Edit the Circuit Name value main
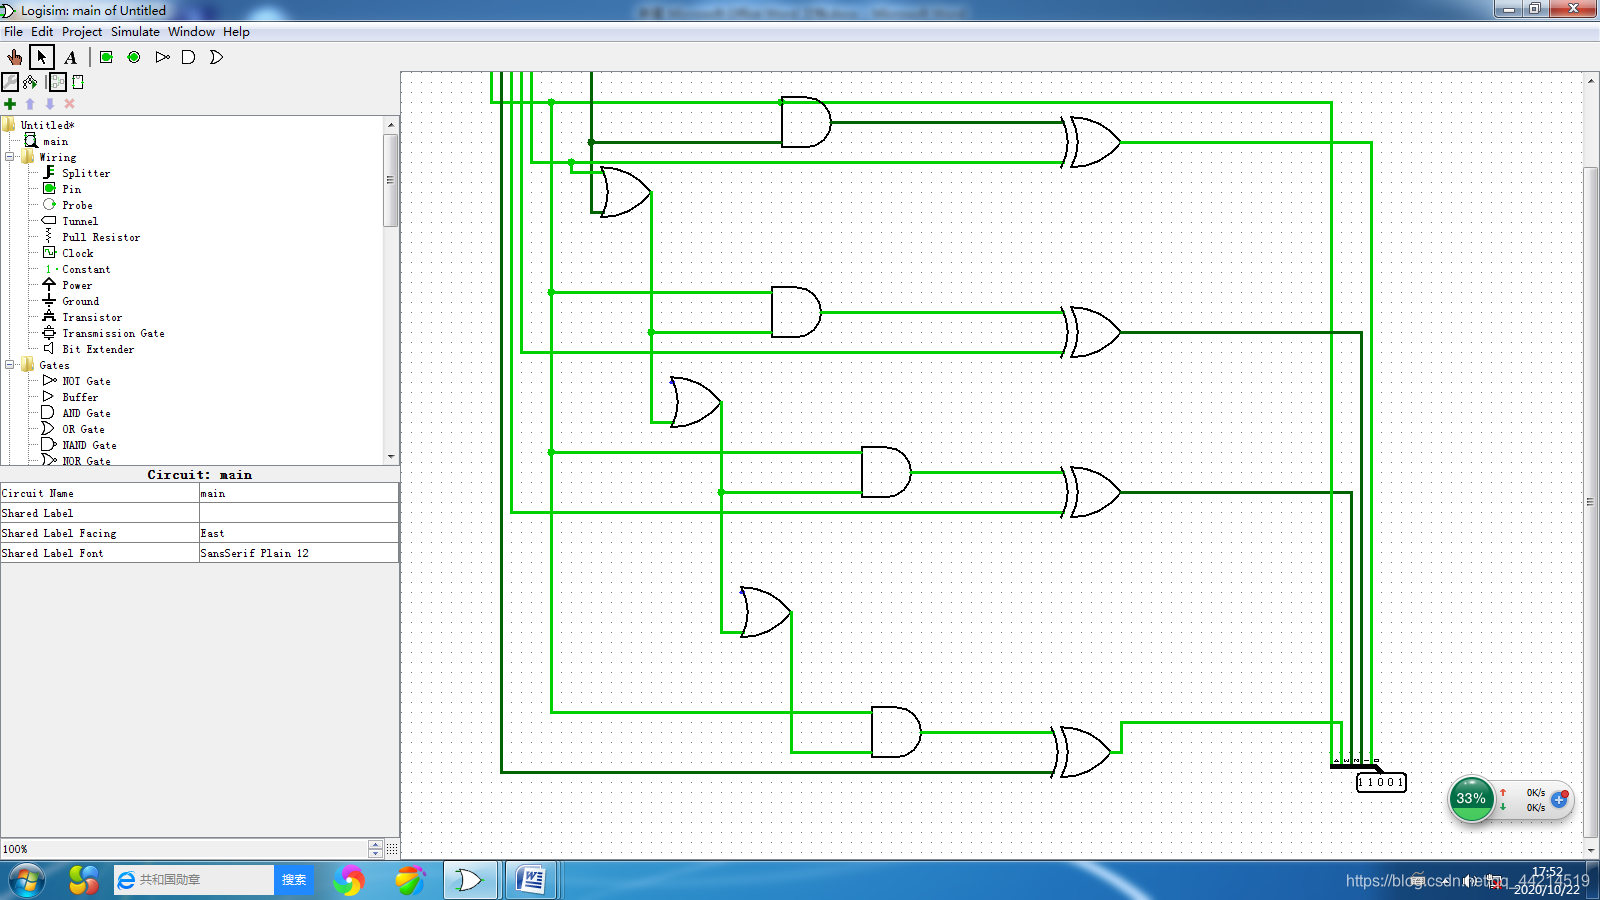 tap(298, 493)
